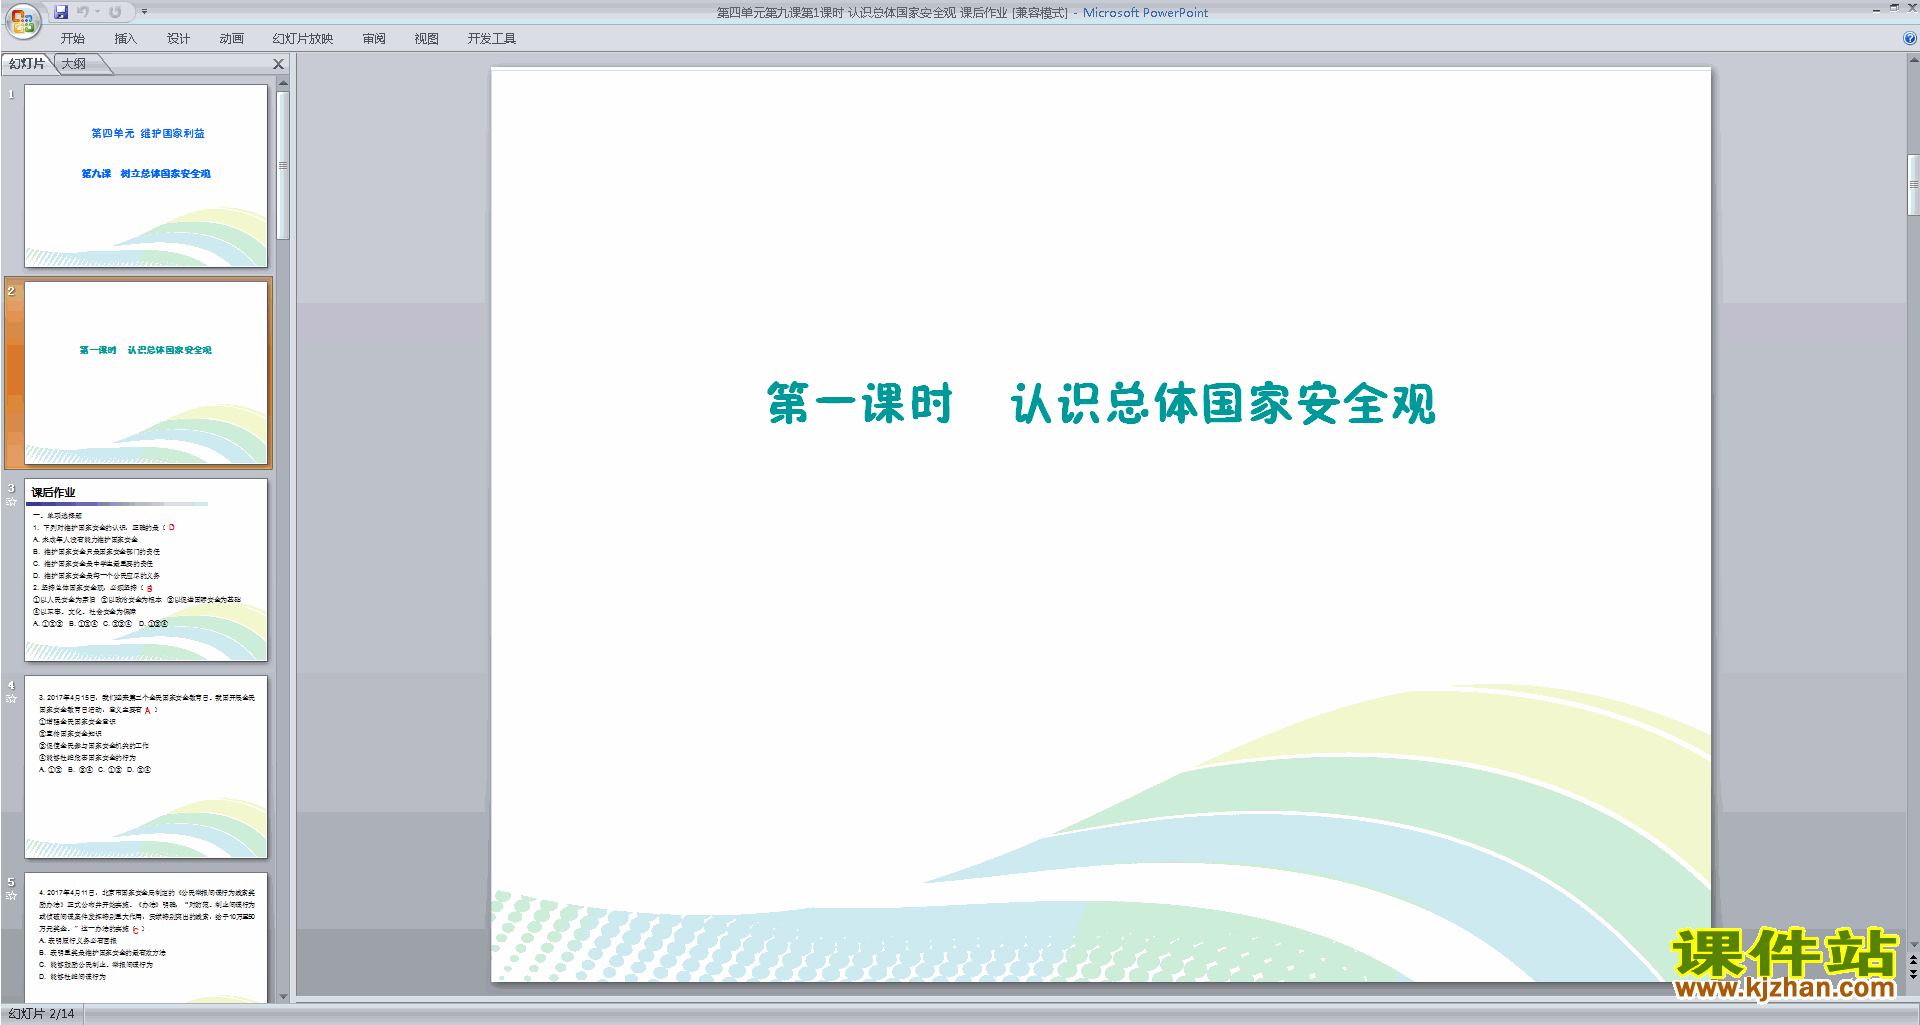Click the animation star icon on slide 4

click(11, 699)
